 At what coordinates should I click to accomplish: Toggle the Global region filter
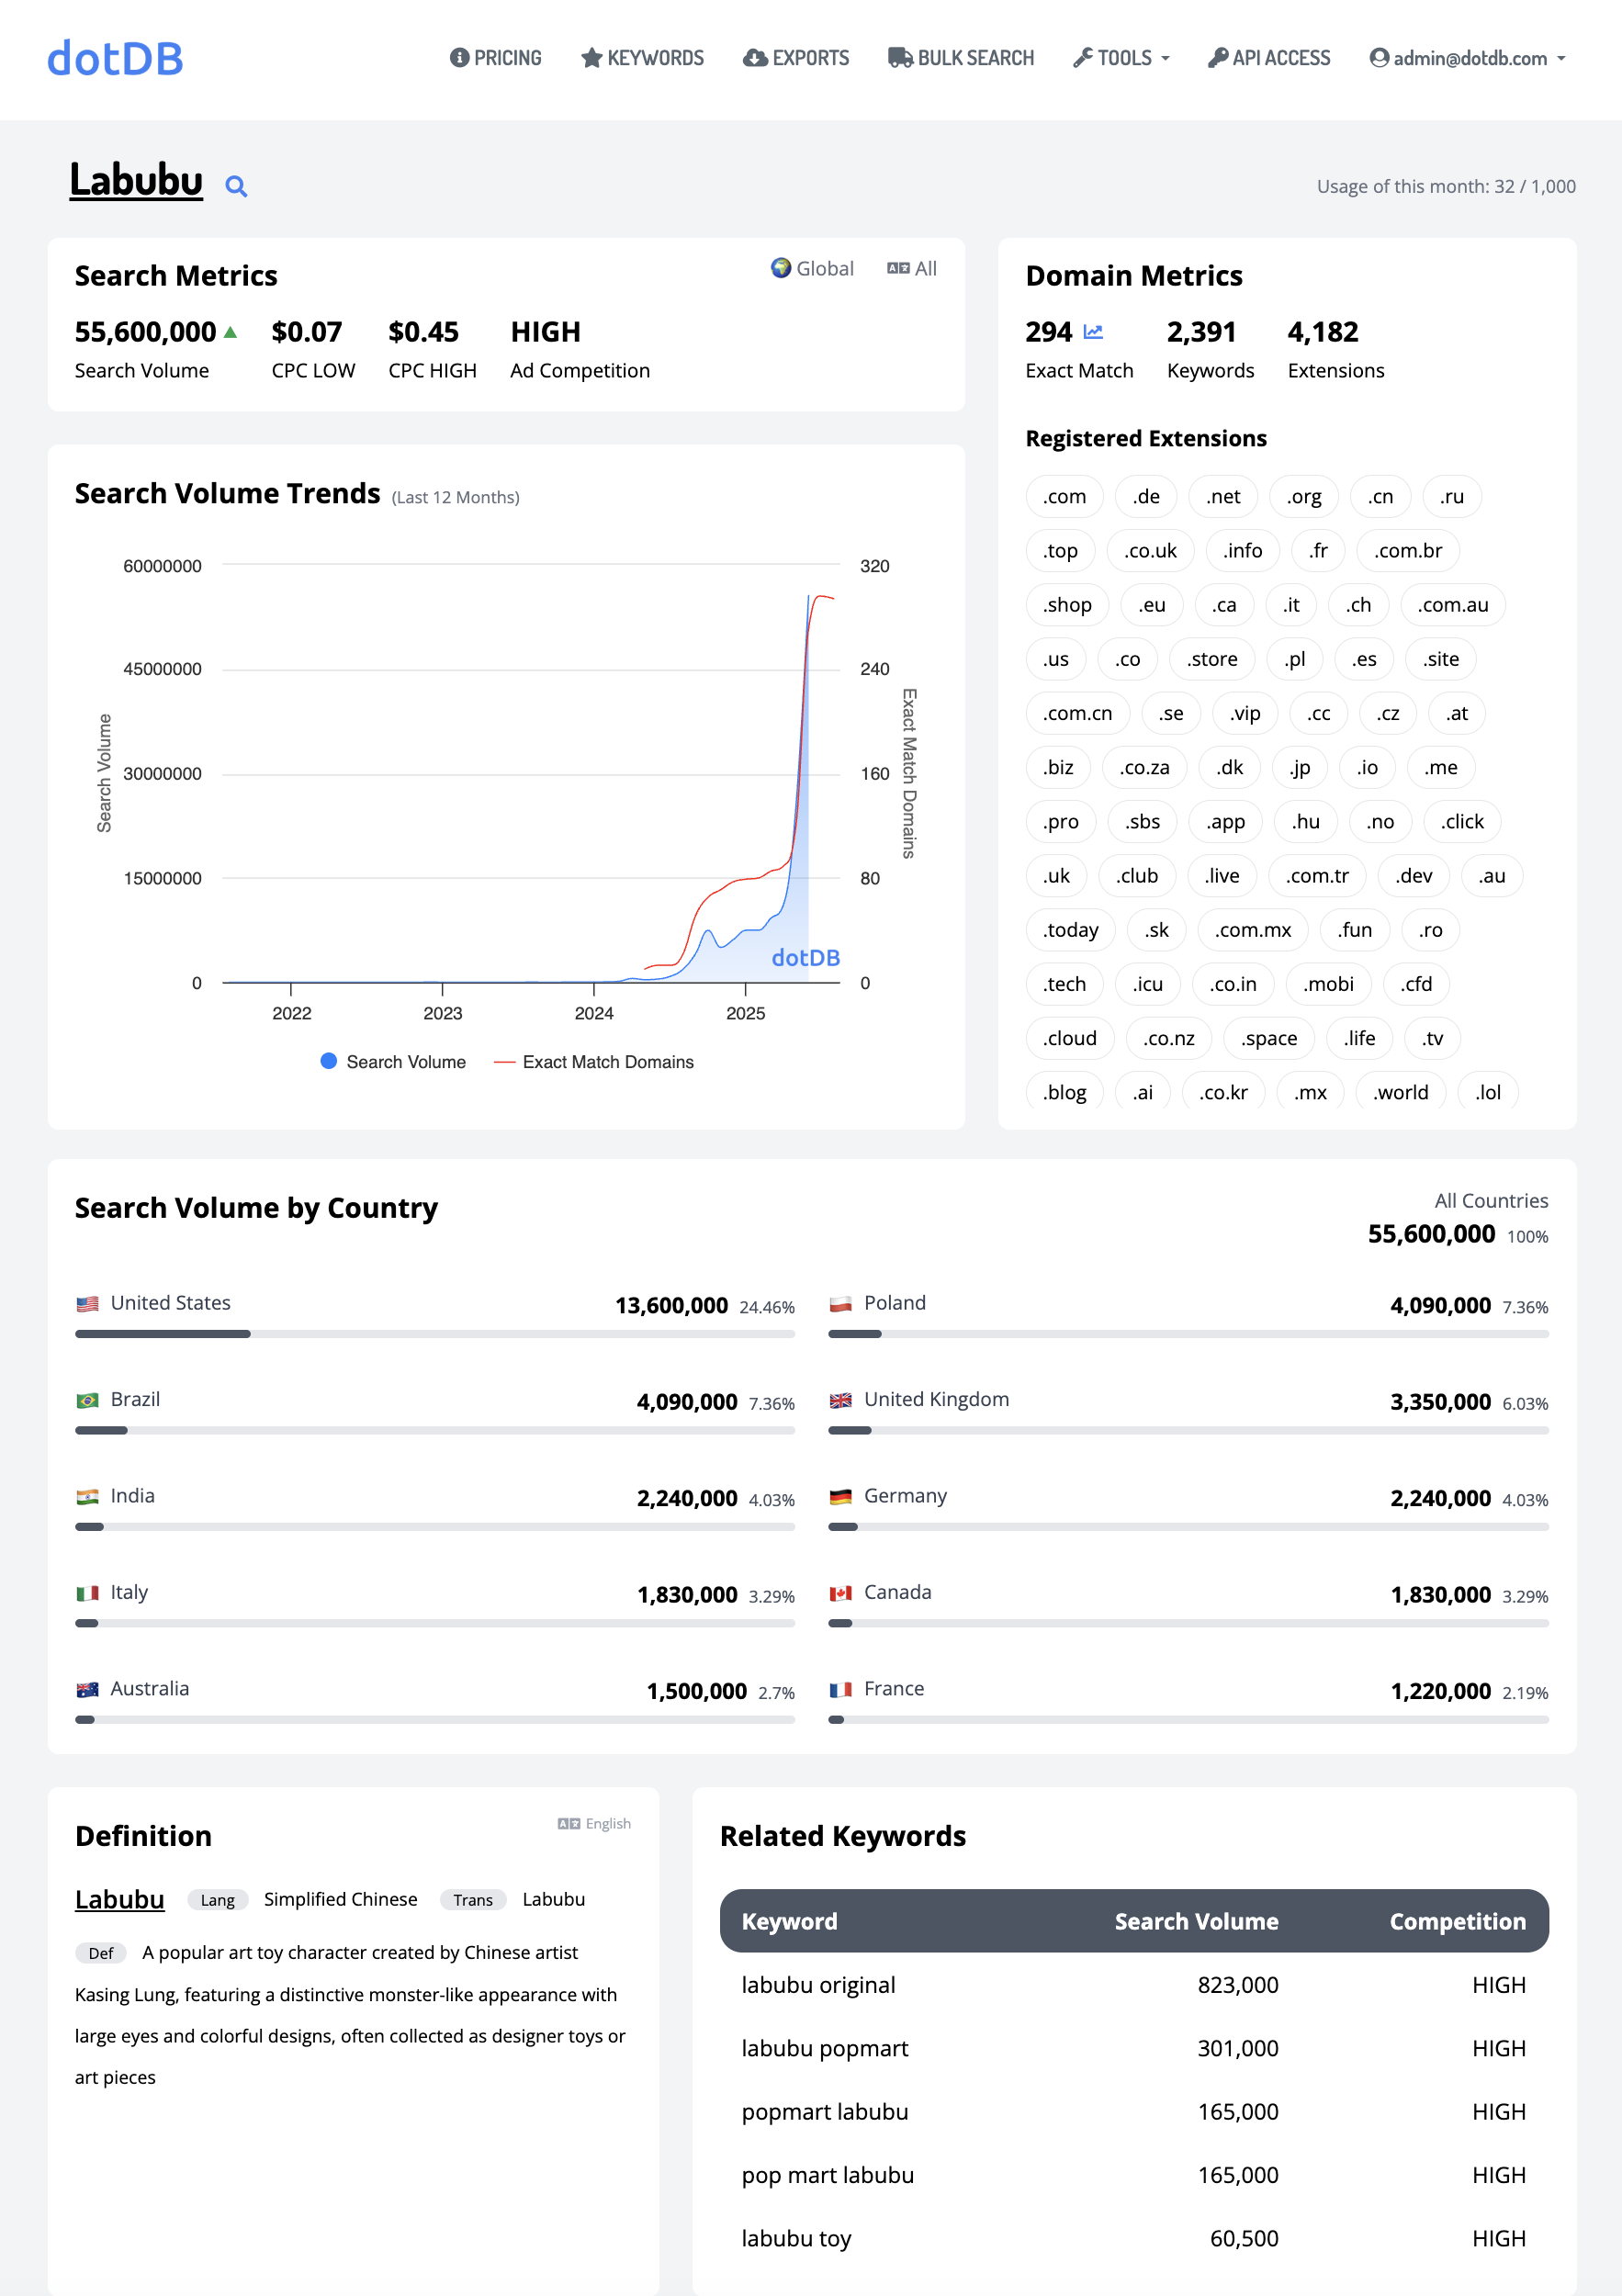point(813,268)
